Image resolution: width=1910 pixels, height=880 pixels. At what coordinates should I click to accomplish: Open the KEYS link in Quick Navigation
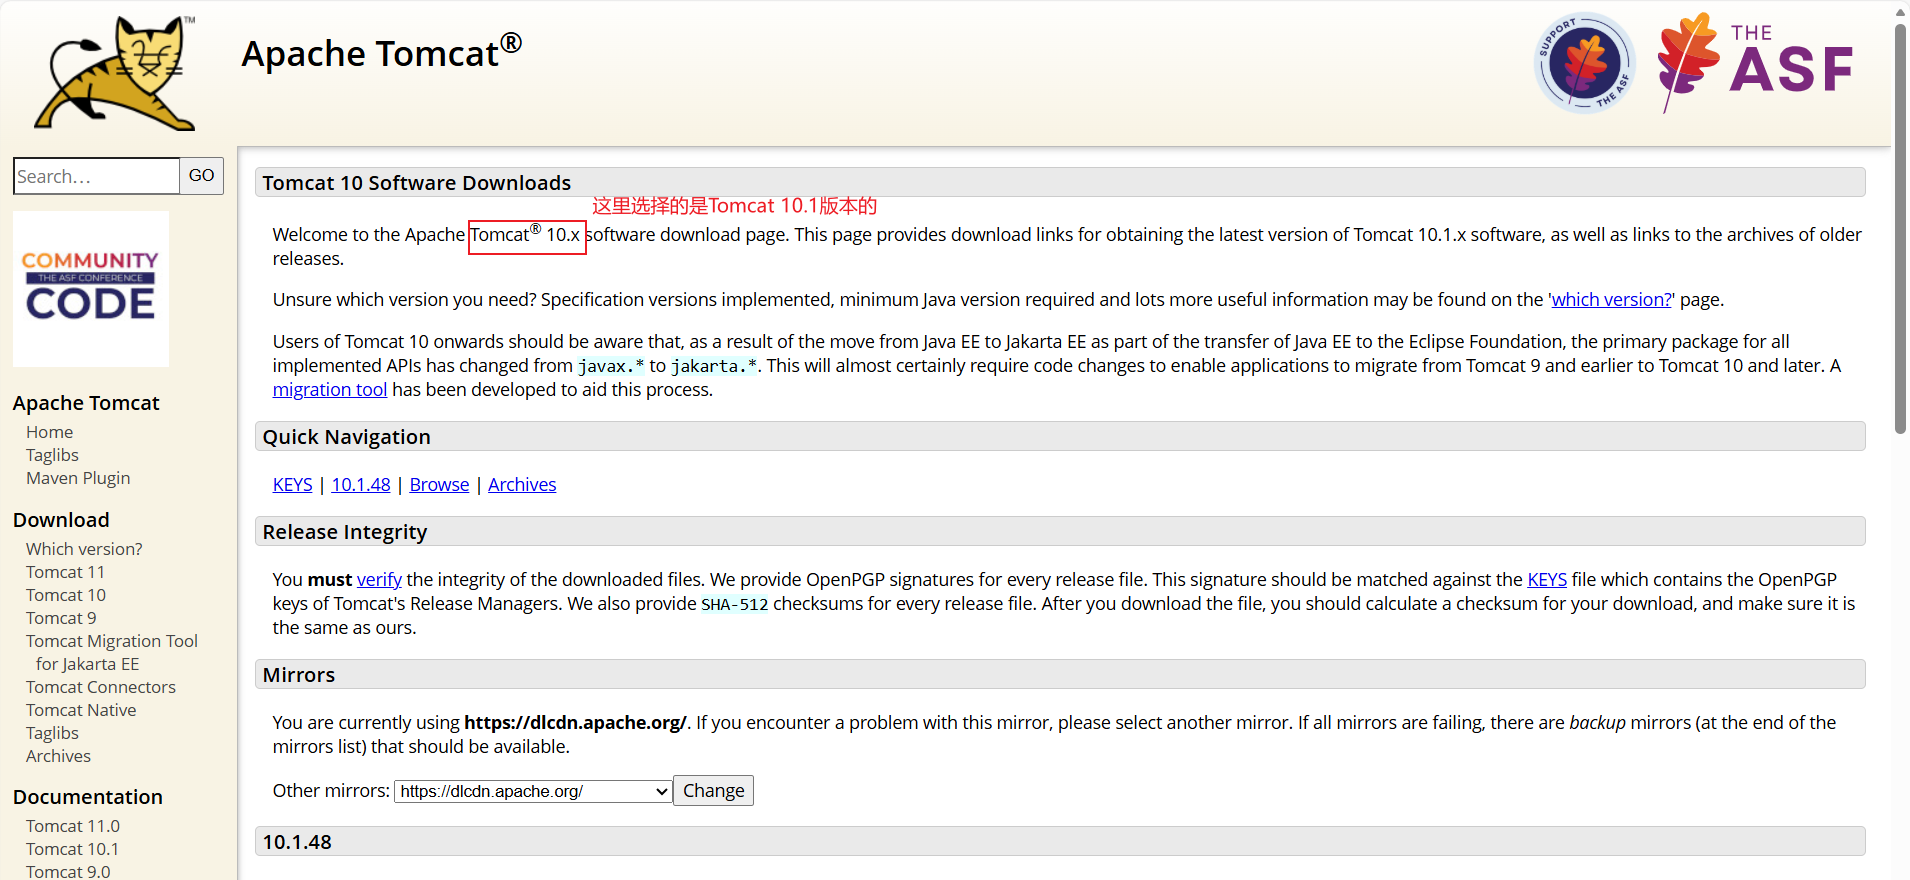(292, 485)
